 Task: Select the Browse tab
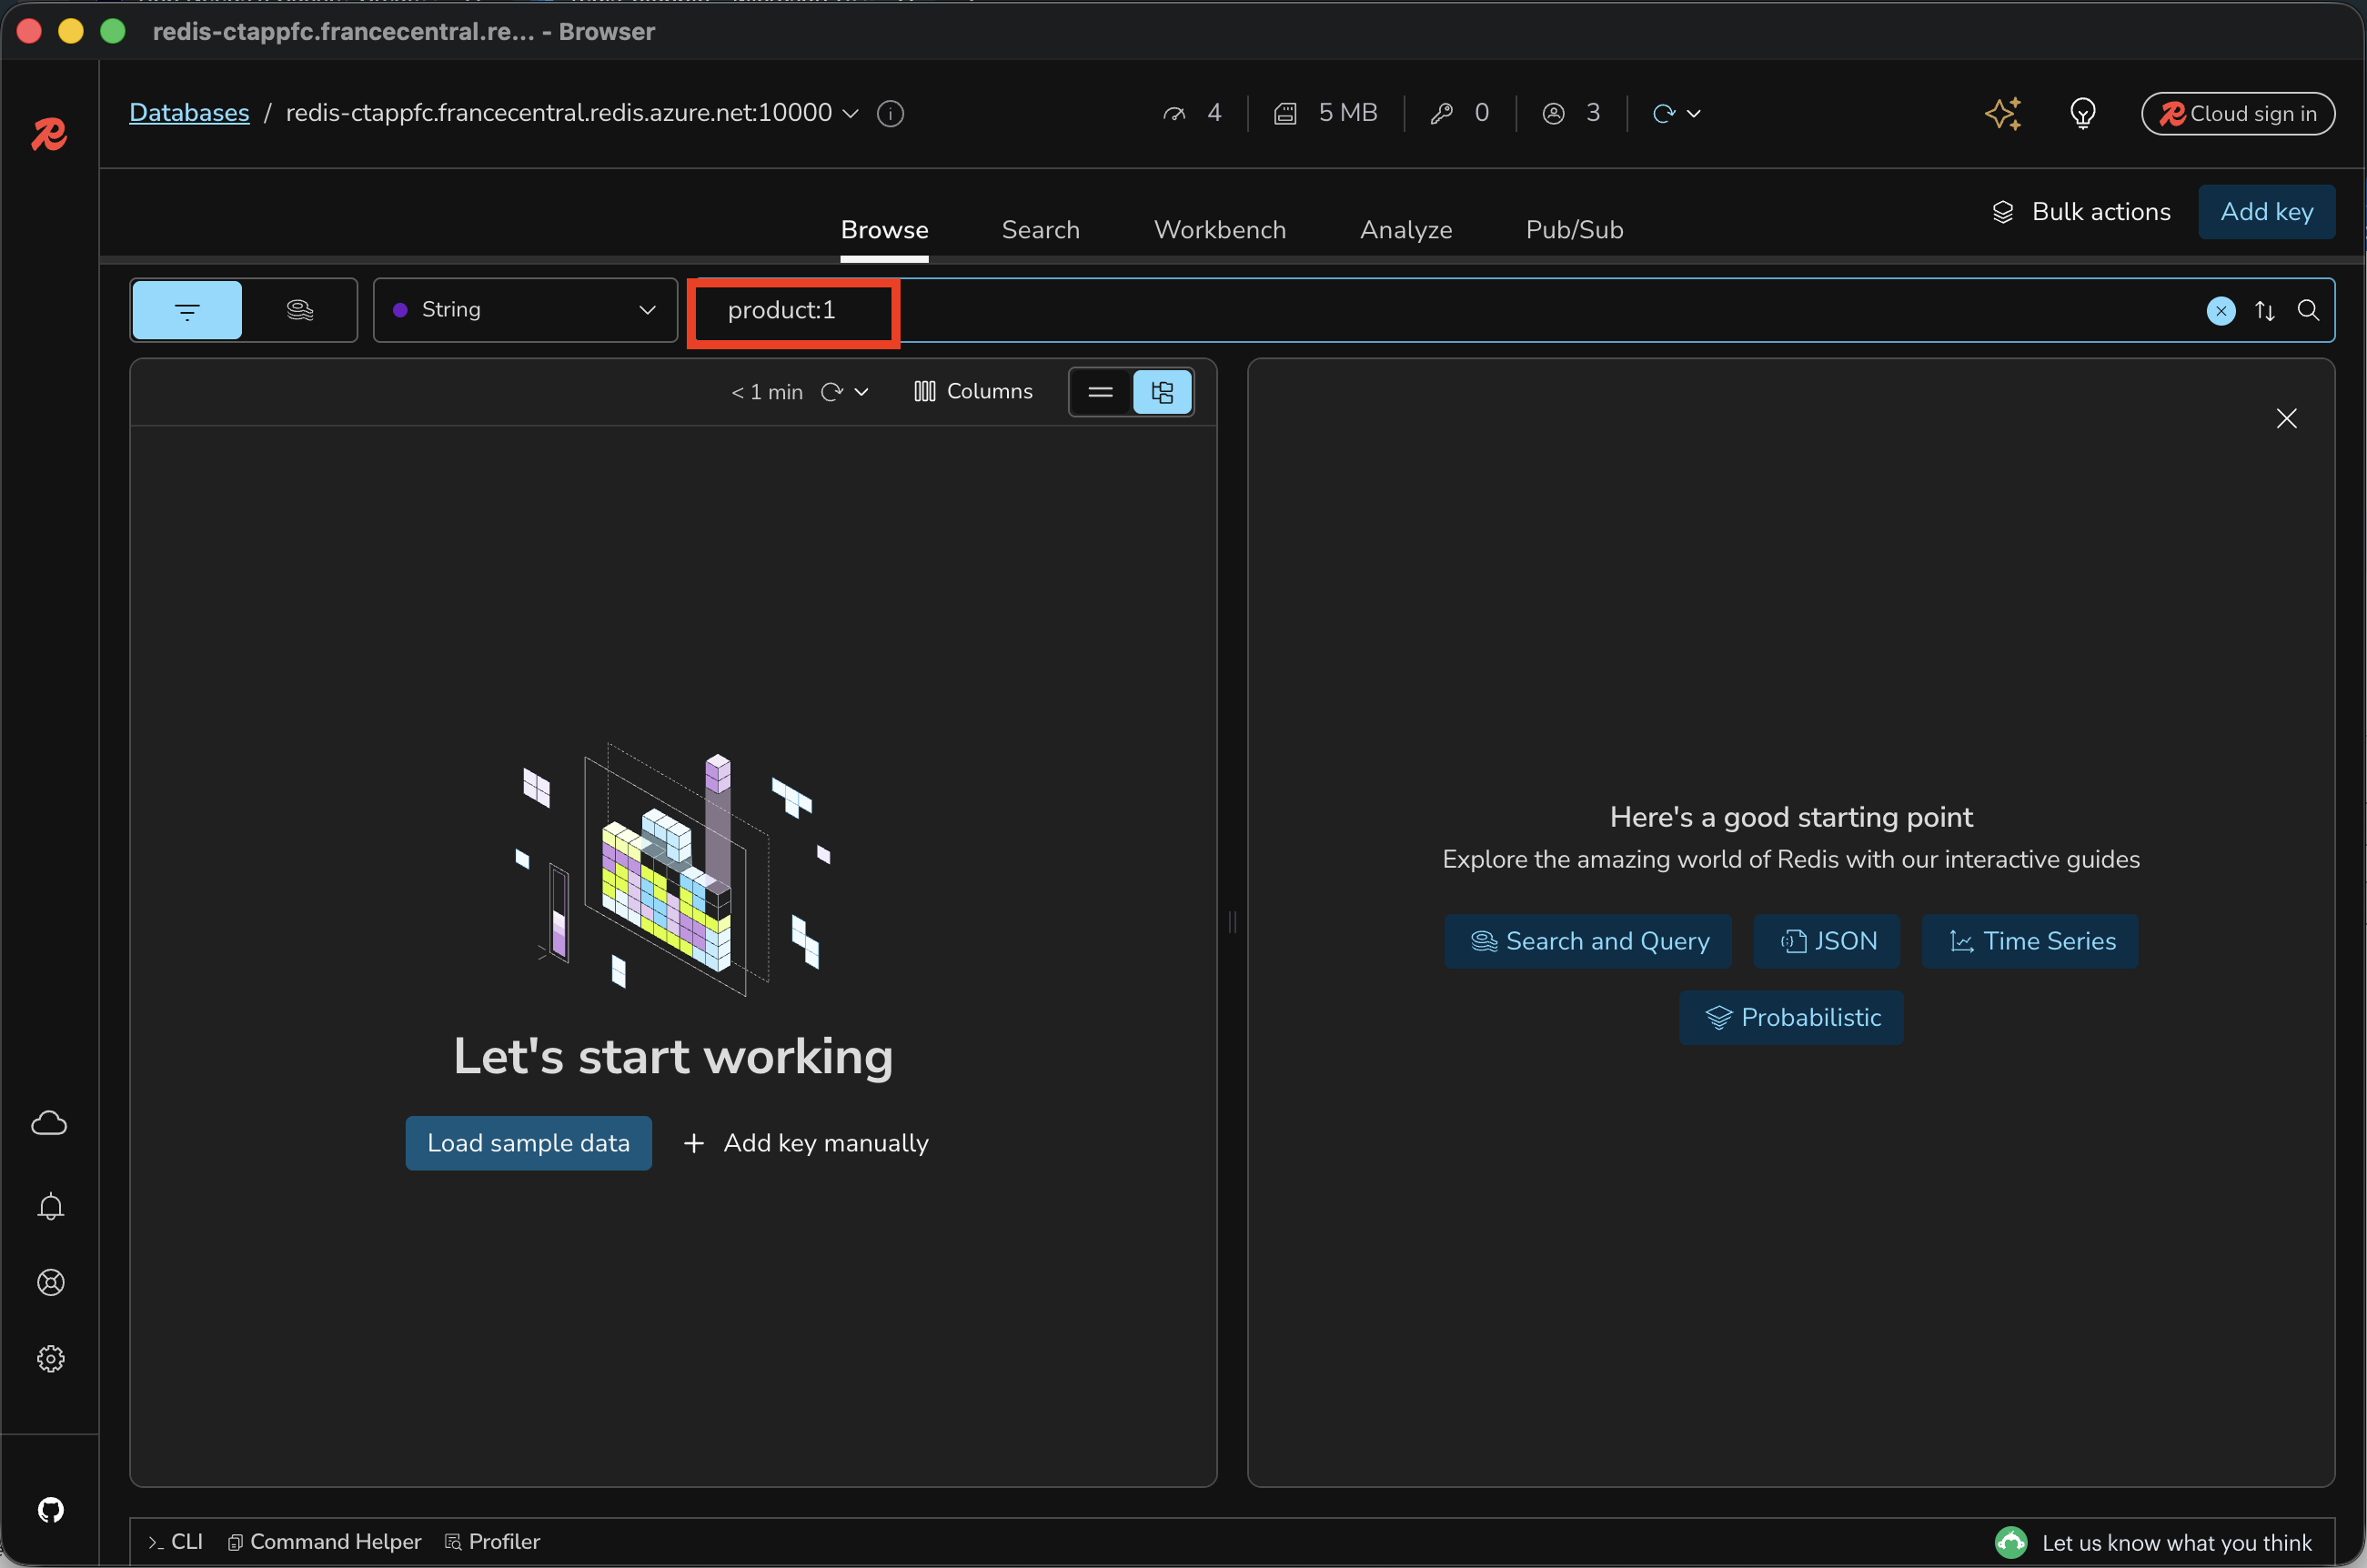click(884, 230)
